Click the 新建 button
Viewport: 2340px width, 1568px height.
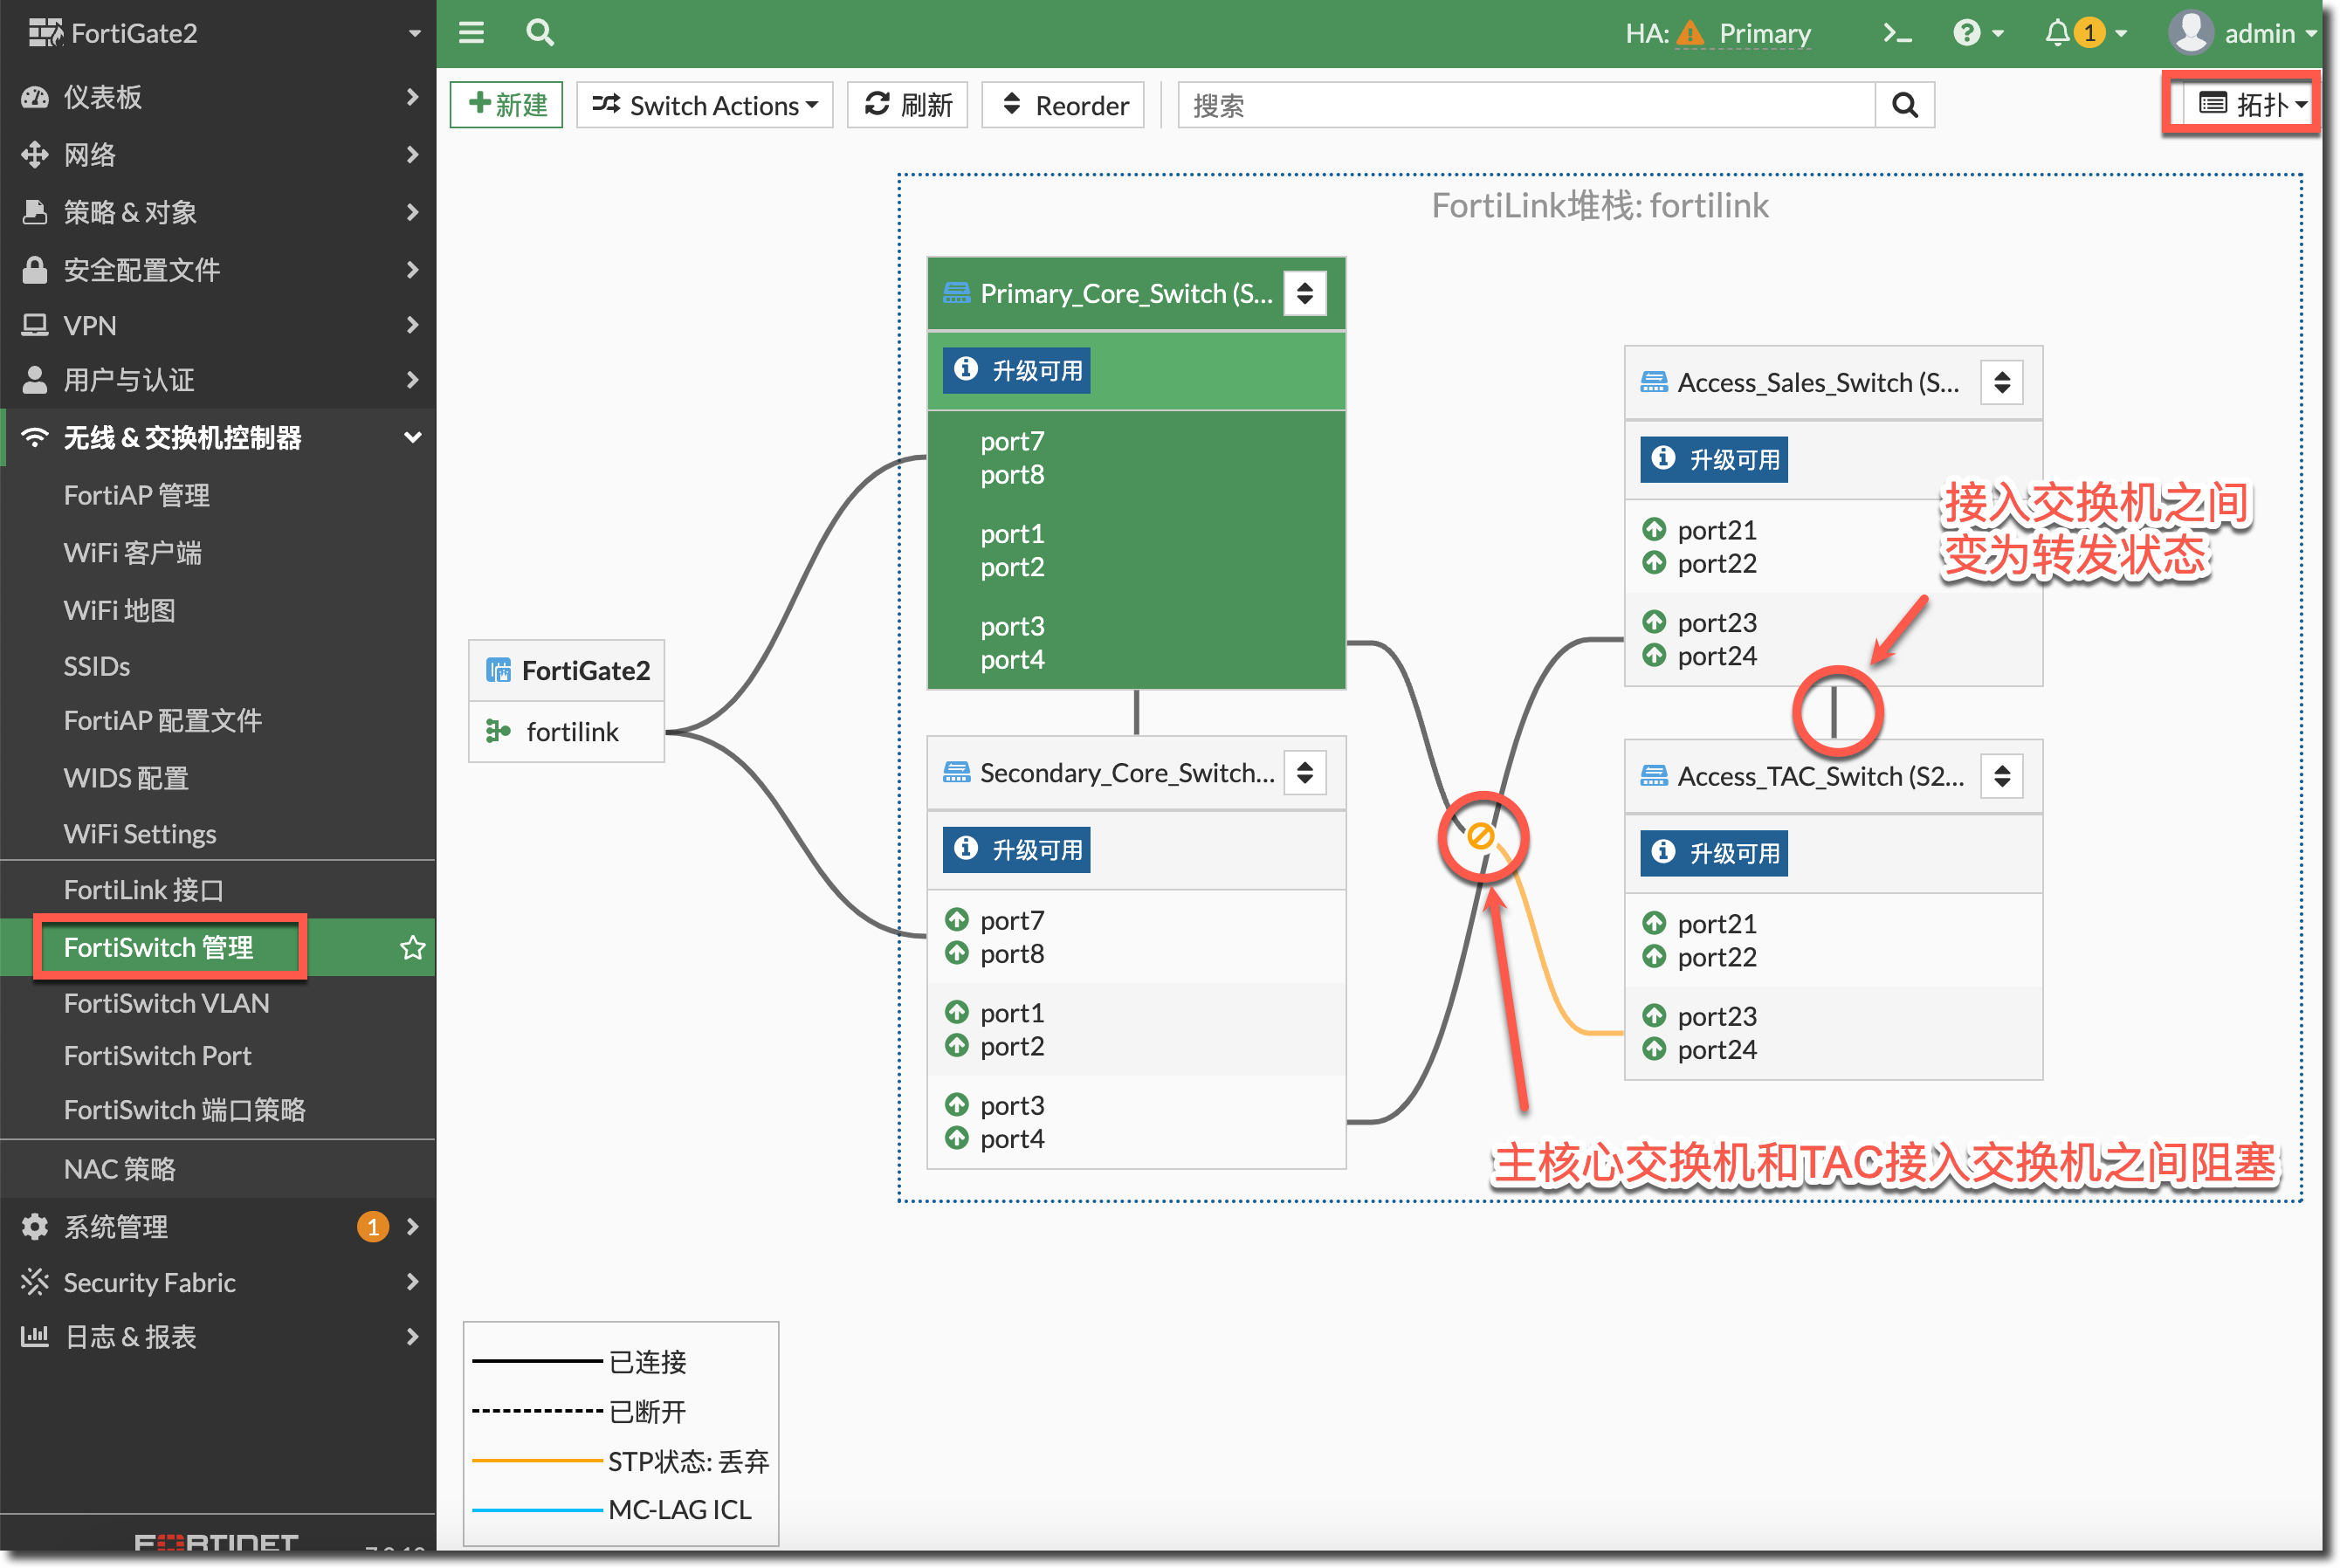pyautogui.click(x=506, y=105)
